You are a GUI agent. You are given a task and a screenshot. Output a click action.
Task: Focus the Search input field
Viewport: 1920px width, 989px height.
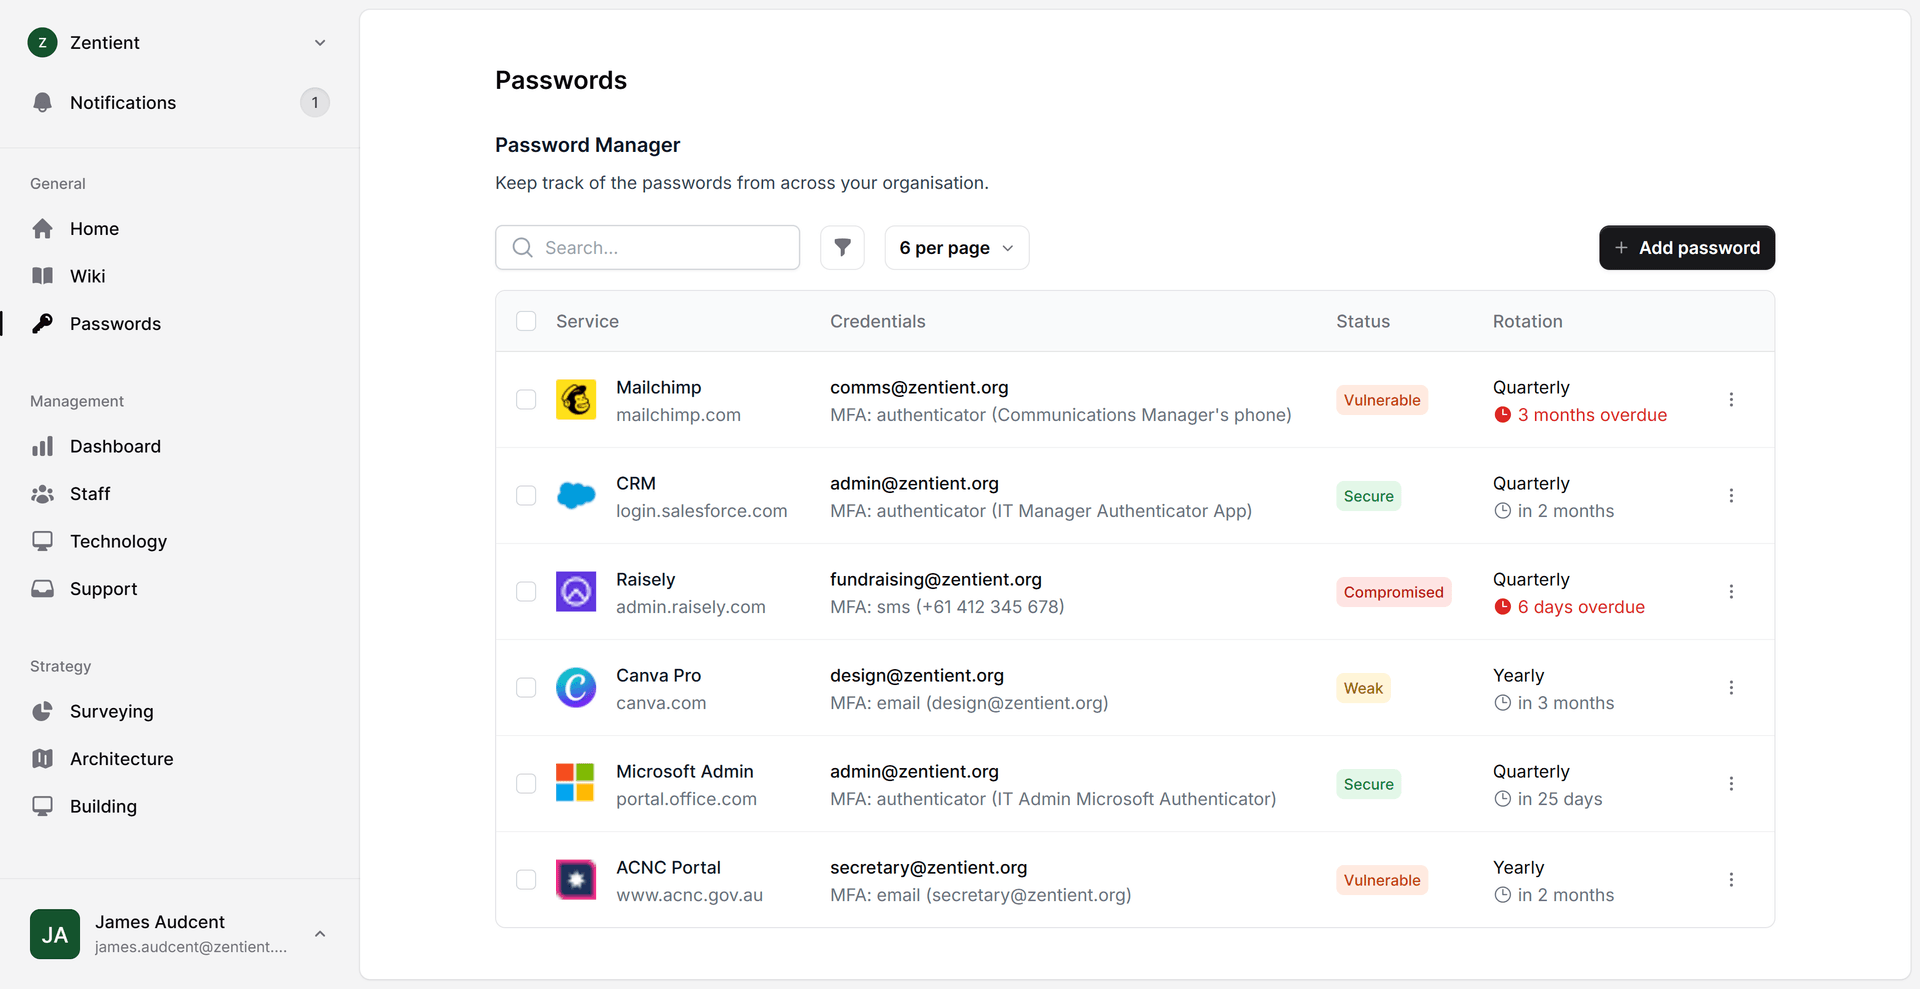pyautogui.click(x=647, y=247)
